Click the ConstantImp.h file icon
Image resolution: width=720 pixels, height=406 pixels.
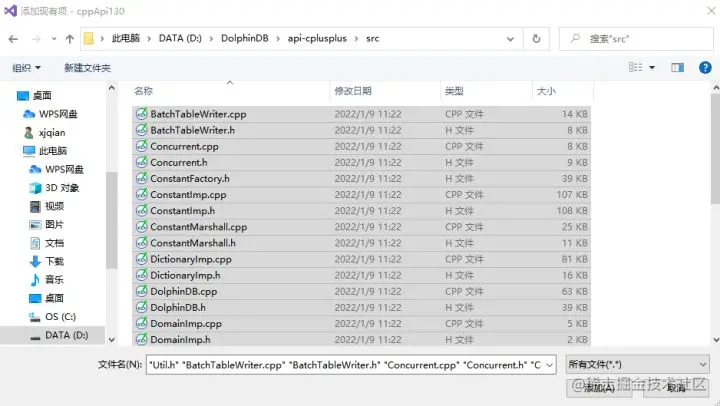pos(142,210)
